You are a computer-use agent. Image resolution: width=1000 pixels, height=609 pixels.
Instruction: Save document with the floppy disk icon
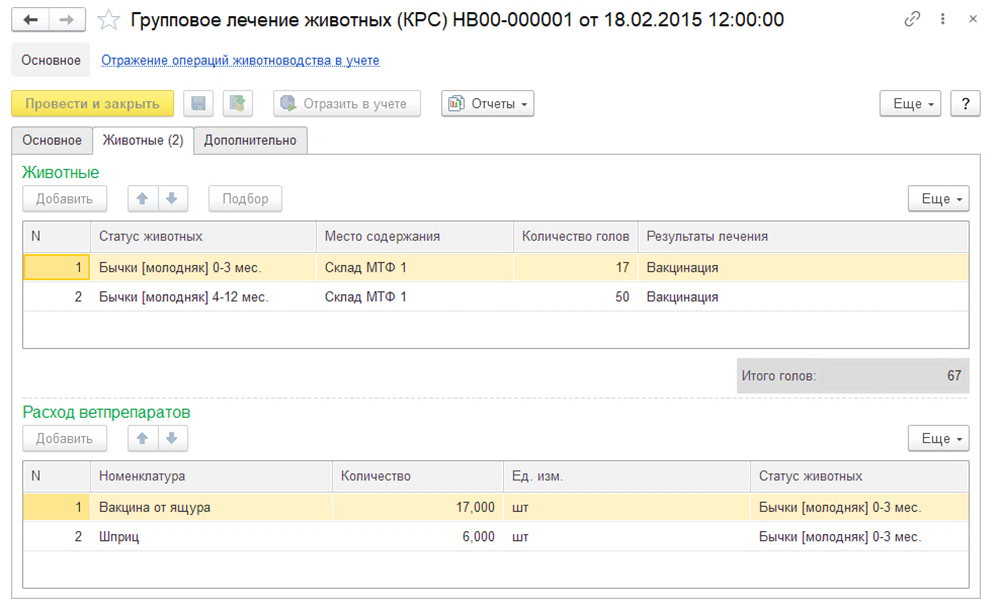click(x=198, y=103)
